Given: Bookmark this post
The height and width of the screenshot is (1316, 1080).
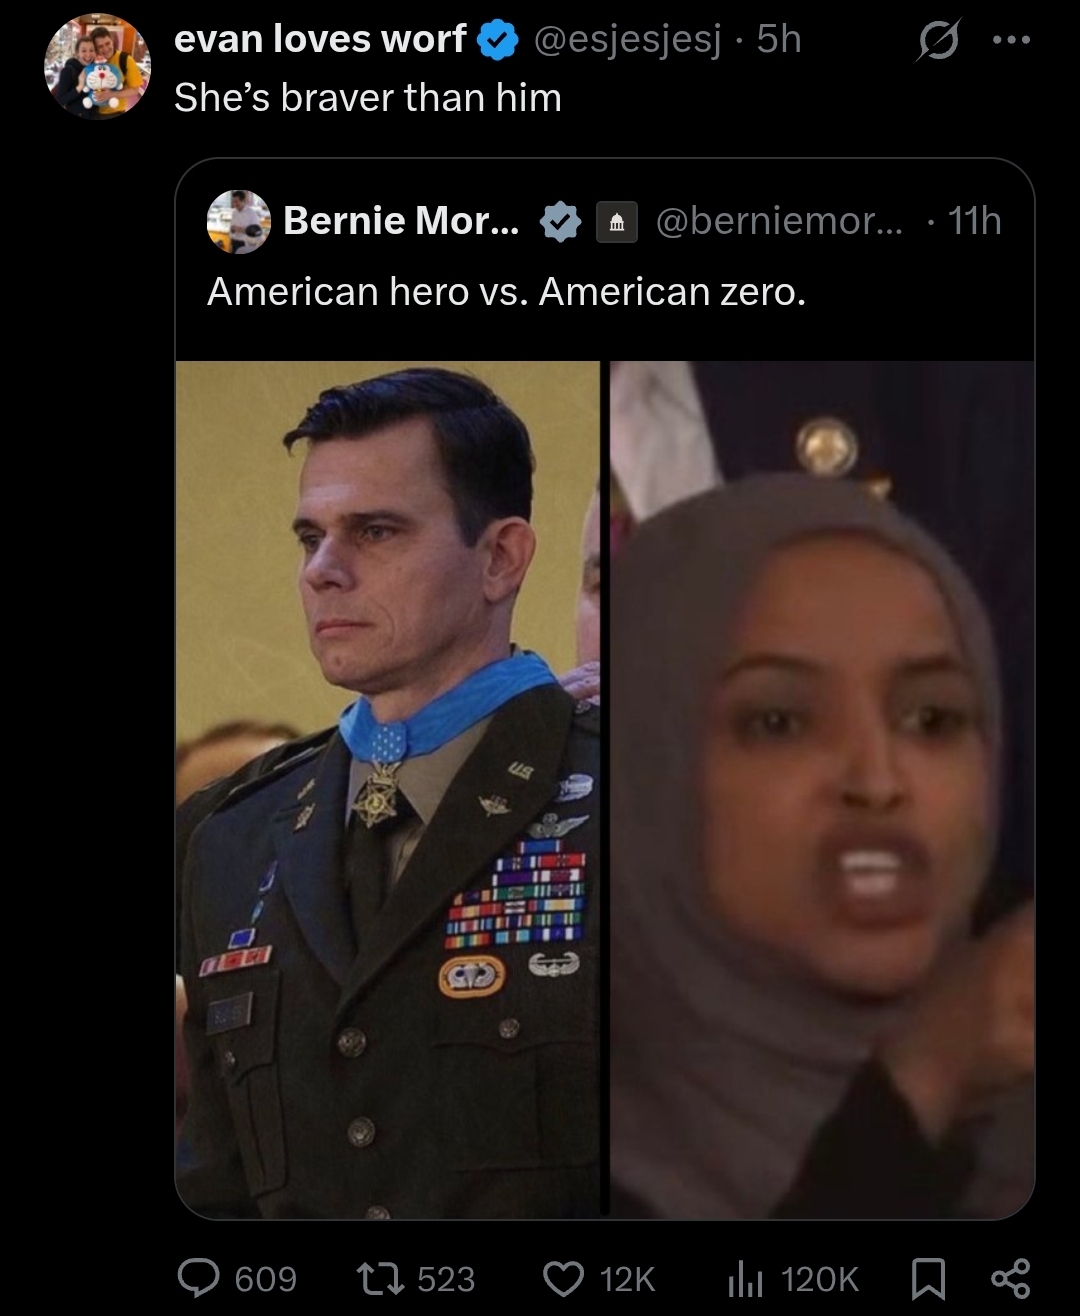Looking at the screenshot, I should (x=929, y=1279).
